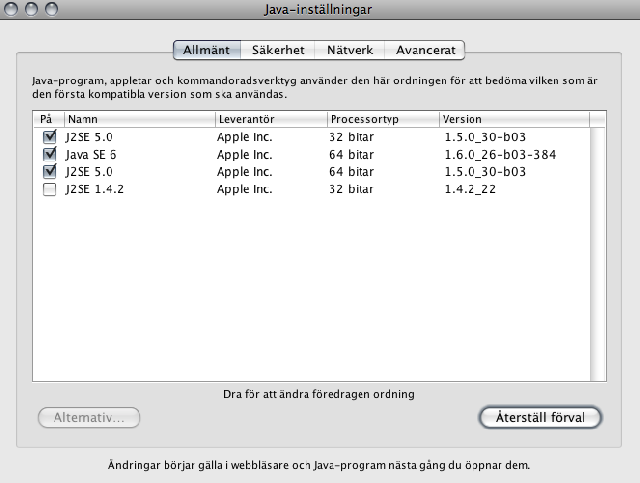
Task: Click version 1.6.0_26-b03-384 cell
Action: click(500, 155)
